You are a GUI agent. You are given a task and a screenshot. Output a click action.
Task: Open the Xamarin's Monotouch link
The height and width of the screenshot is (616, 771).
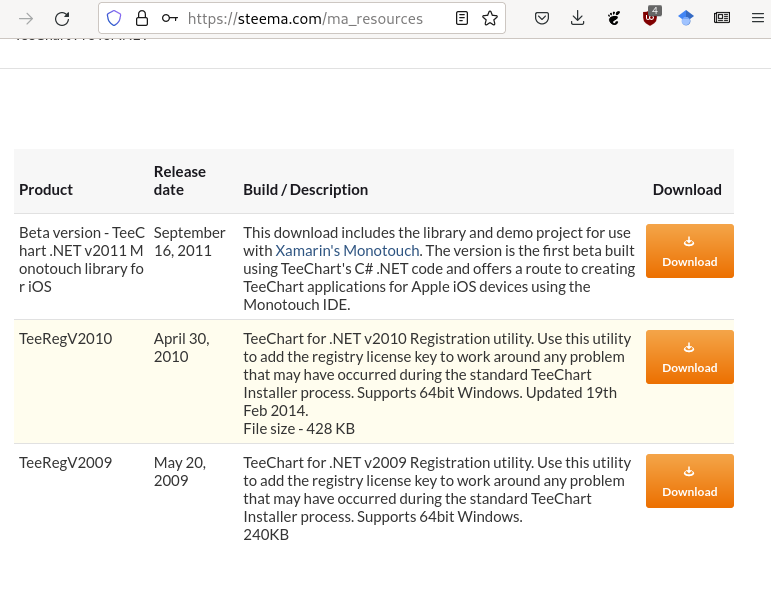(347, 251)
